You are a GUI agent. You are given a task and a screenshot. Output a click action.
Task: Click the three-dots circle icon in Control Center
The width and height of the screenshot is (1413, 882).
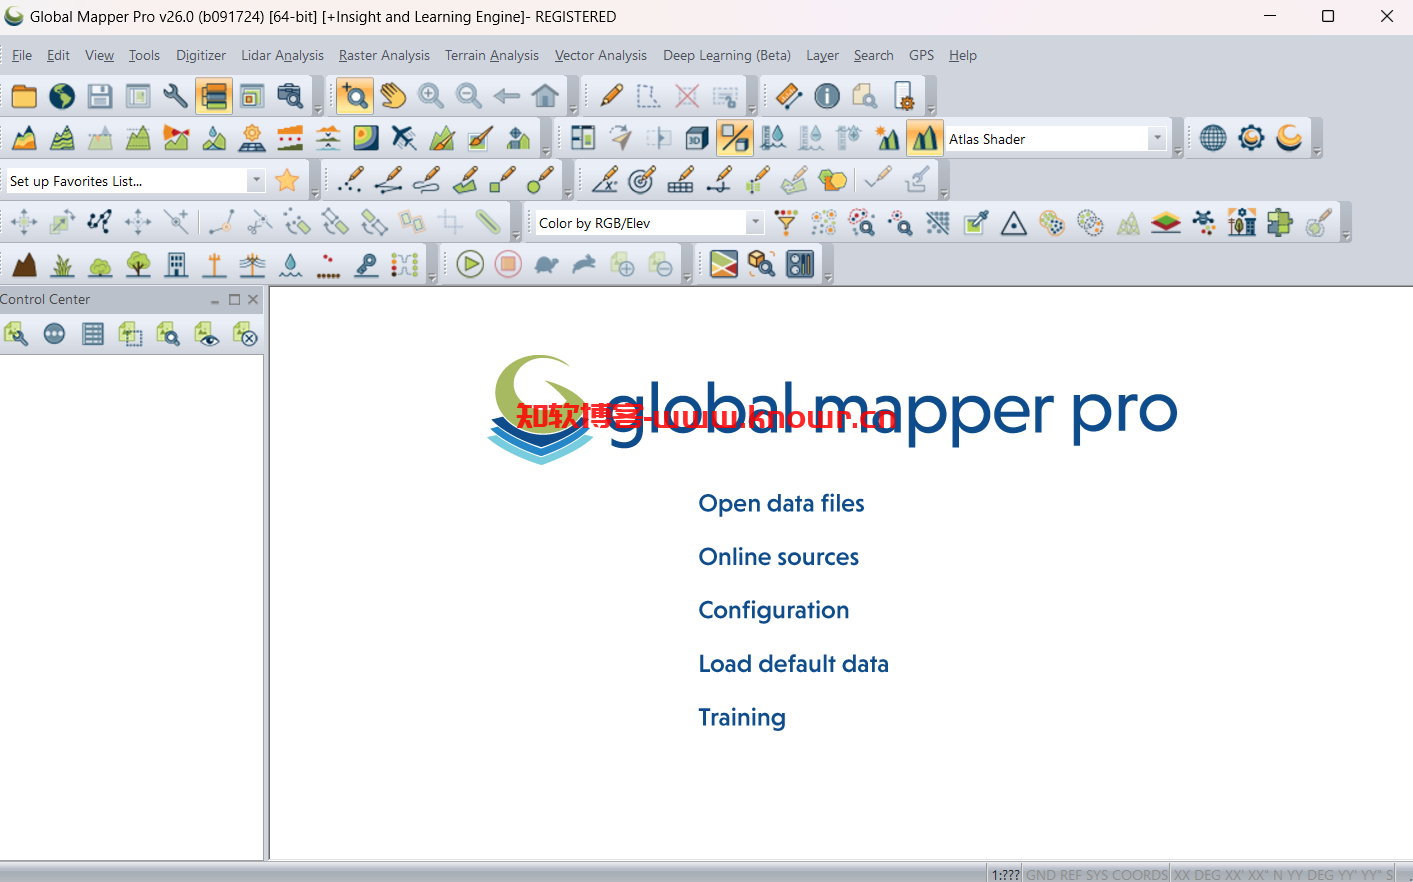[55, 334]
